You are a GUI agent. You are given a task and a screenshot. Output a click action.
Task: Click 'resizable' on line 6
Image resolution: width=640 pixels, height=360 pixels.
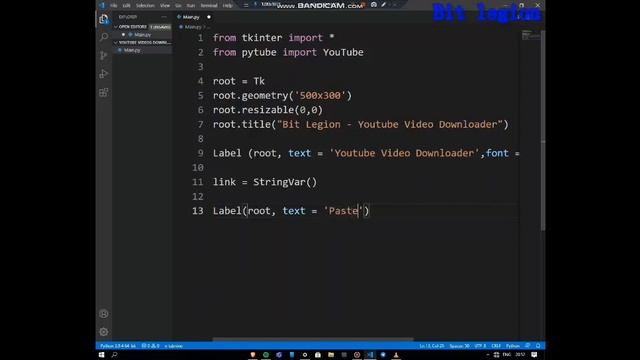[267, 110]
